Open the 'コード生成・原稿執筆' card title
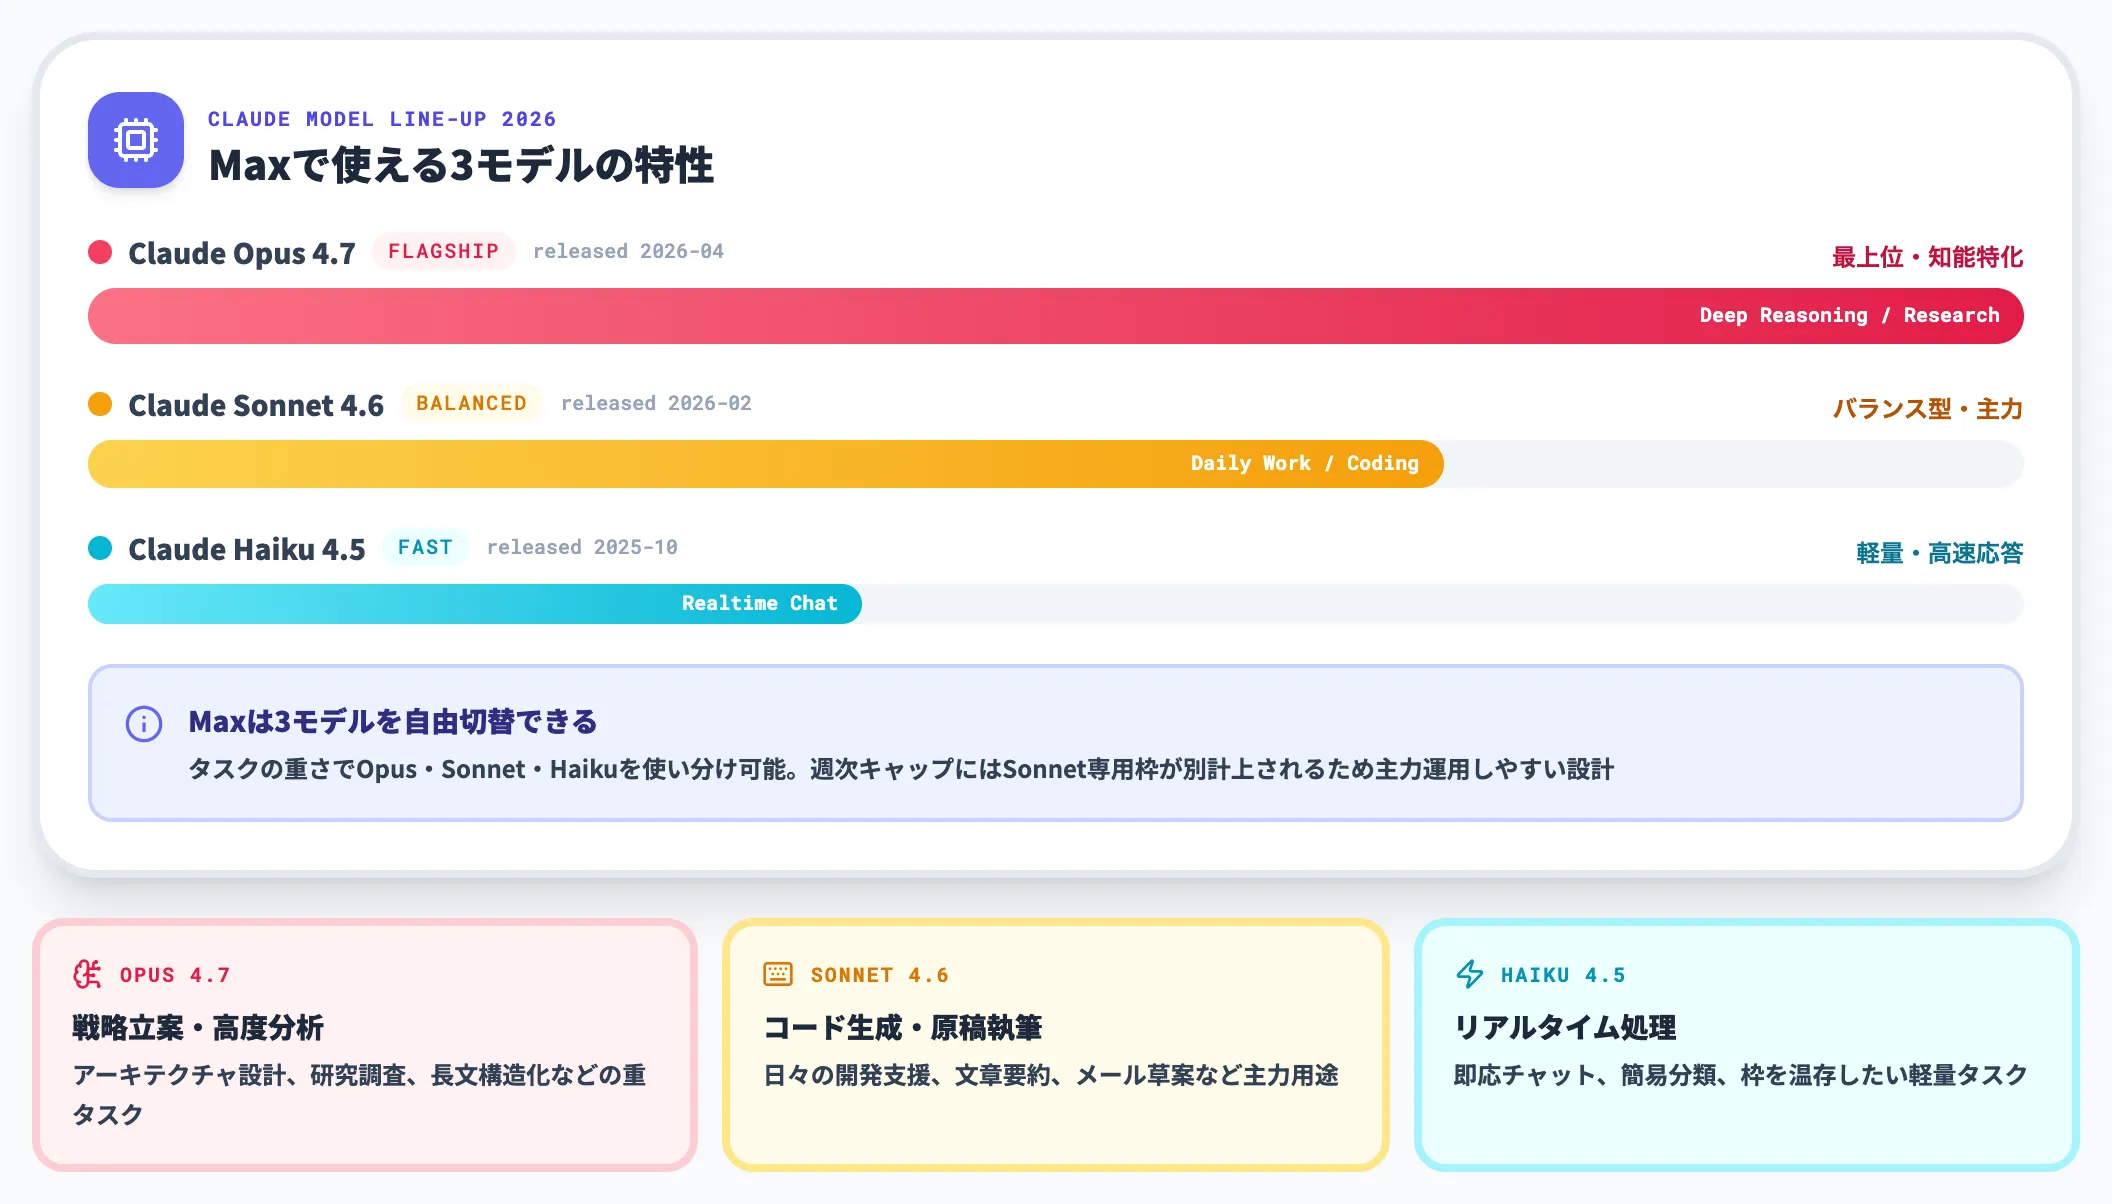Image resolution: width=2112 pixels, height=1204 pixels. [x=903, y=1028]
